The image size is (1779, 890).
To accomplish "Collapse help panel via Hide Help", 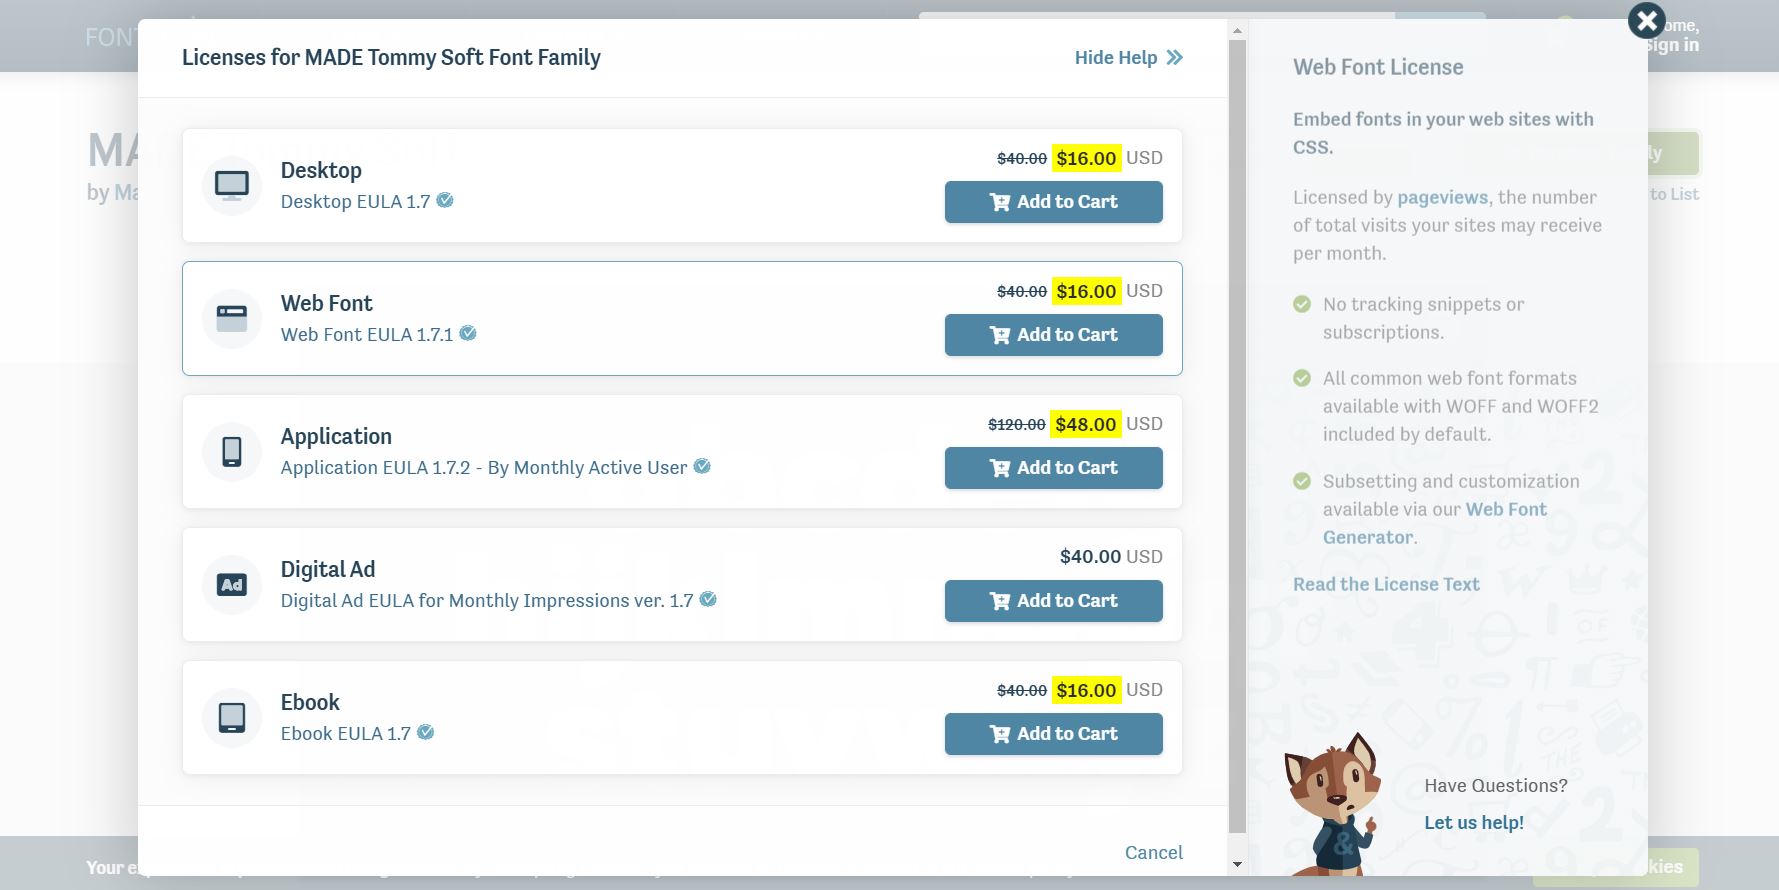I will [x=1128, y=58].
